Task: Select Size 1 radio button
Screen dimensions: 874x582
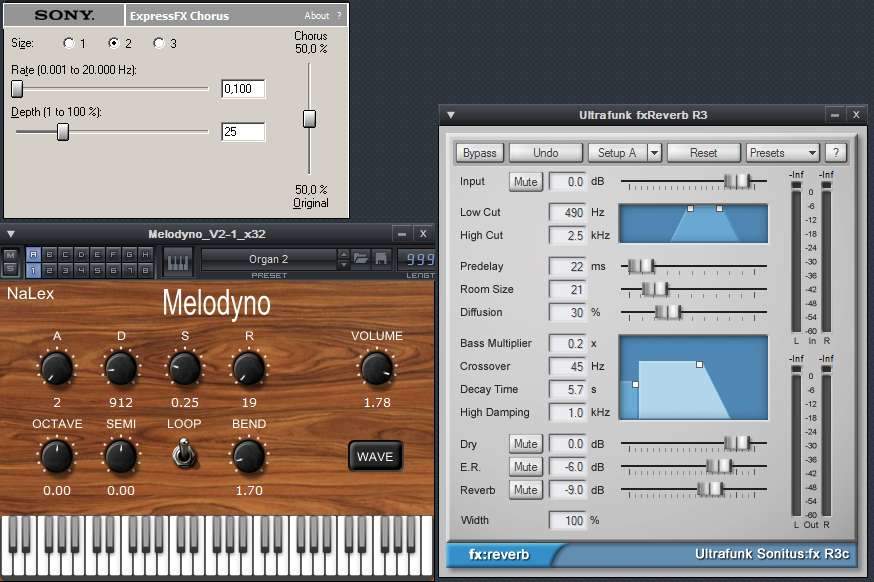Action: click(x=69, y=43)
